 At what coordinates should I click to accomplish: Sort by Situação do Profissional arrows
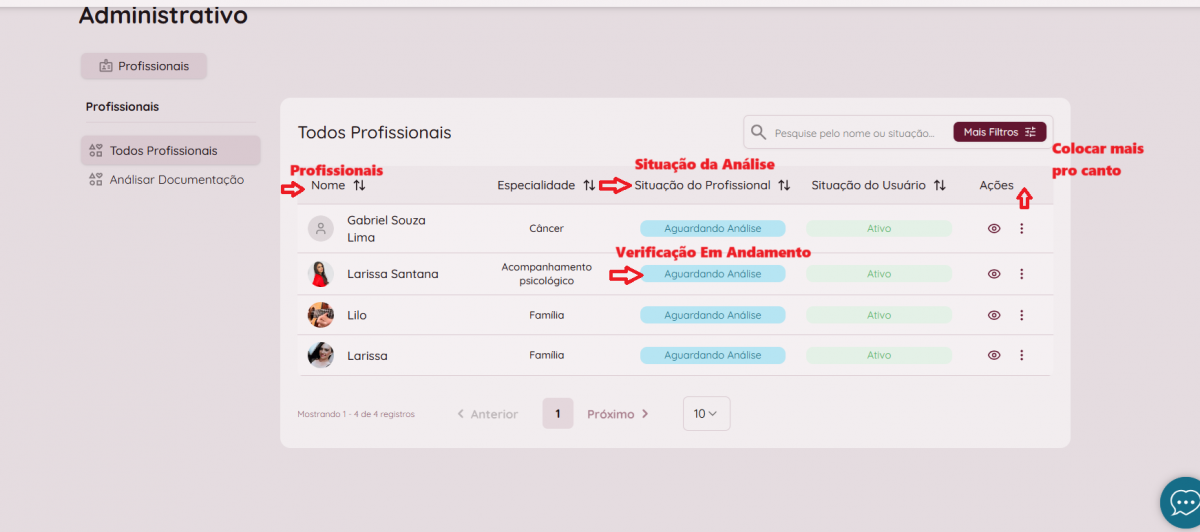(784, 185)
